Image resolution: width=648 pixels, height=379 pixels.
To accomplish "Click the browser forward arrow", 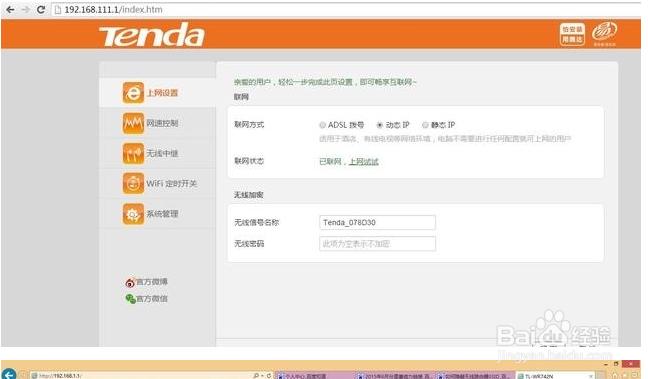I will pos(25,9).
